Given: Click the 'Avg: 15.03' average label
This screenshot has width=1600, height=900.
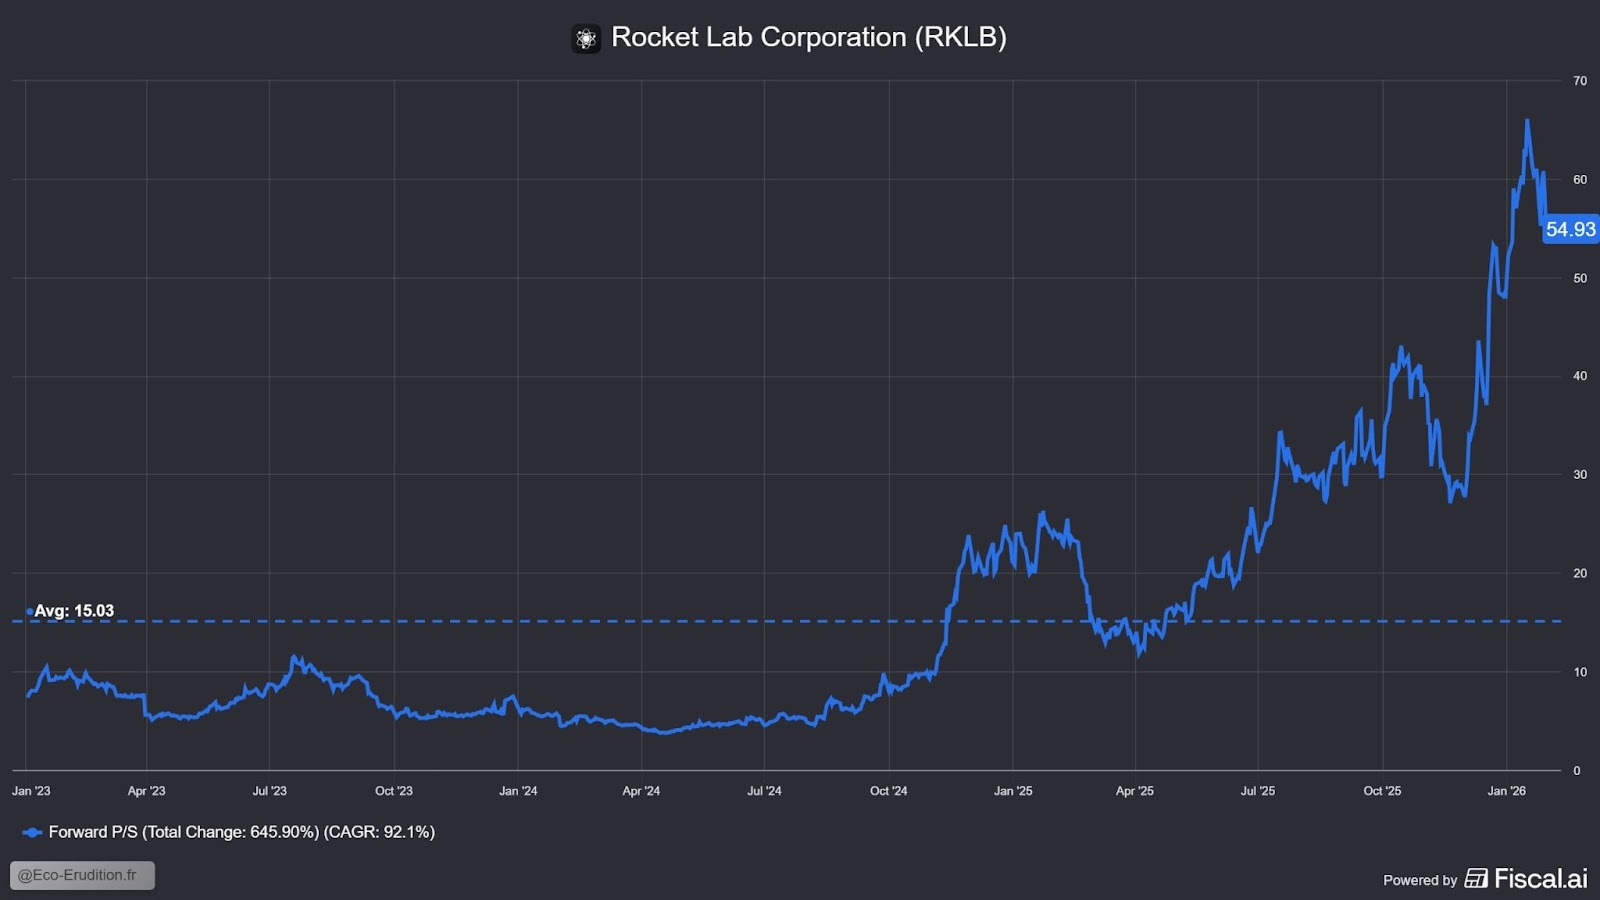Looking at the screenshot, I should (74, 611).
